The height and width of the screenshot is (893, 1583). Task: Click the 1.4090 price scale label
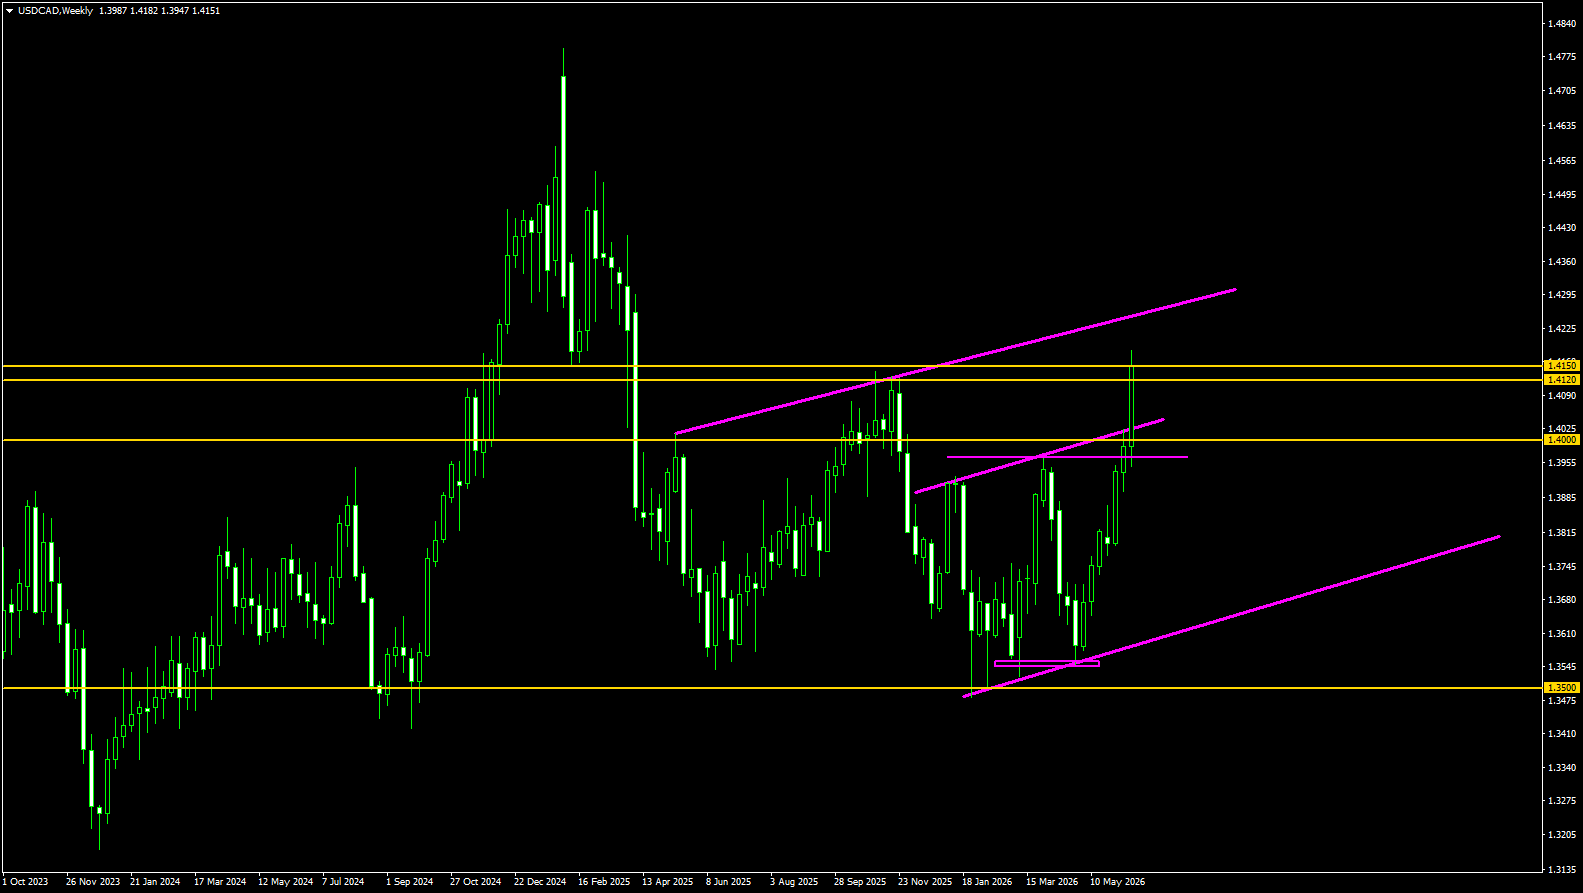point(1562,396)
